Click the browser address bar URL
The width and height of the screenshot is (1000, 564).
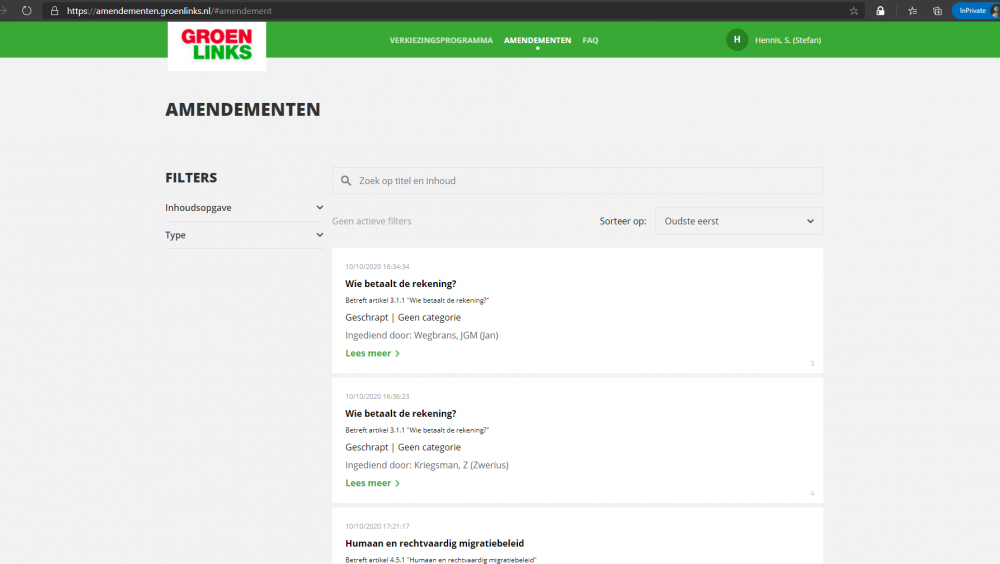point(170,10)
